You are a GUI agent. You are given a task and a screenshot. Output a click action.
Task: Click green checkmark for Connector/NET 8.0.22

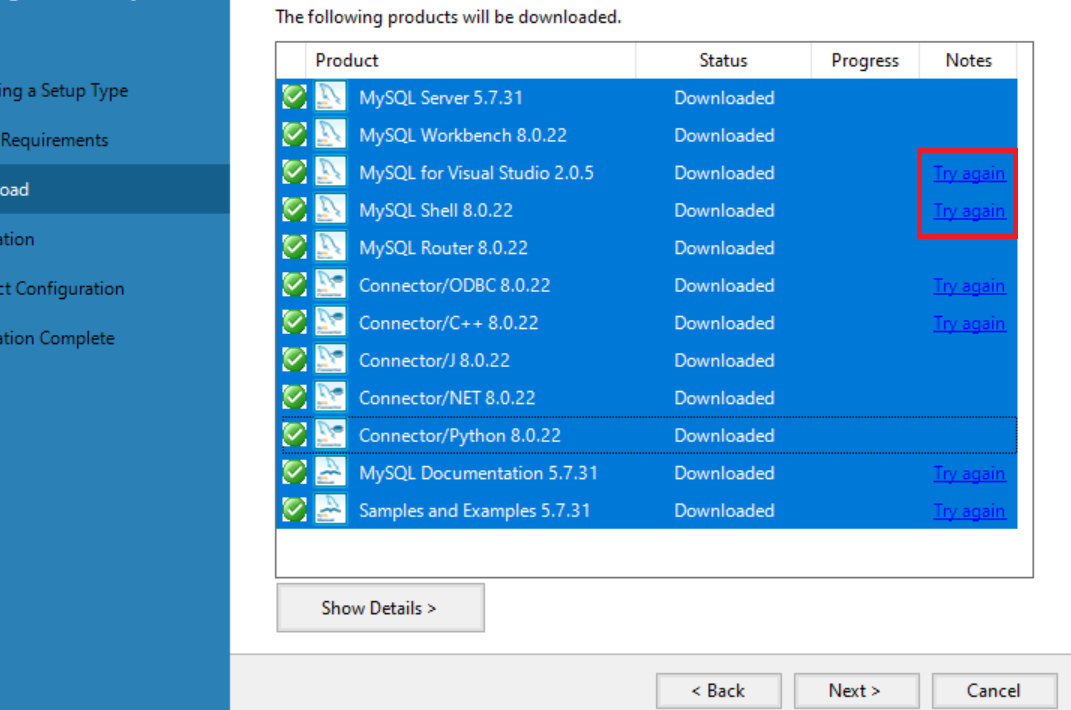(x=294, y=398)
